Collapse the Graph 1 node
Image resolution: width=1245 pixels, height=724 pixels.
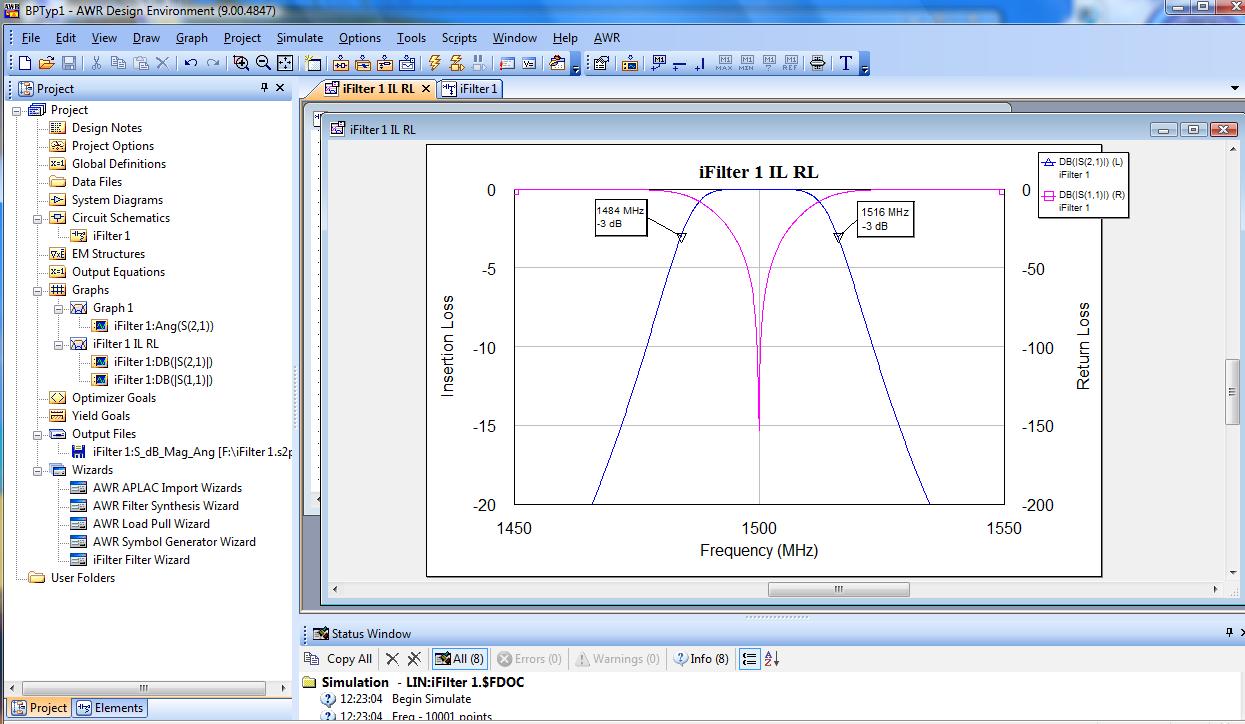pos(59,308)
